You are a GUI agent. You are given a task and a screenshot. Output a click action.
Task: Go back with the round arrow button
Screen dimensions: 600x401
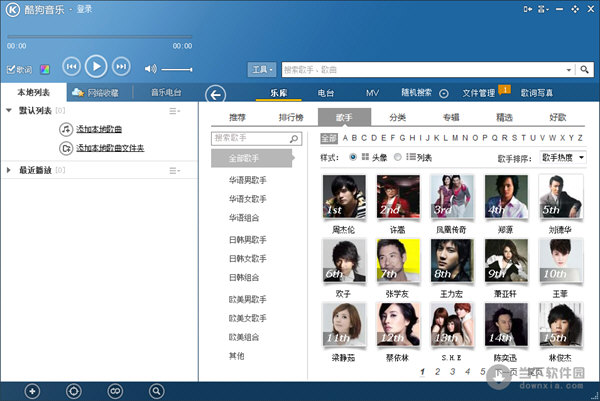(x=215, y=95)
